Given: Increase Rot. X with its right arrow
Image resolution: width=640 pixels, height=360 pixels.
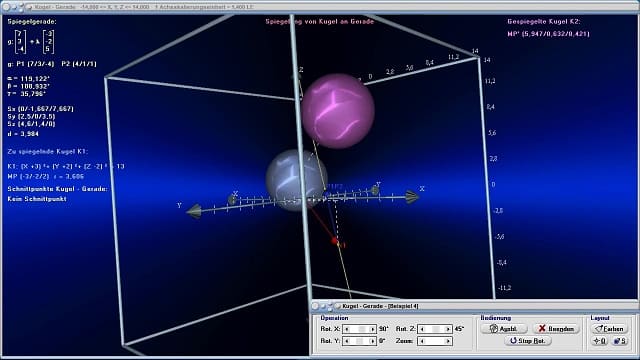Looking at the screenshot, I should pos(372,329).
